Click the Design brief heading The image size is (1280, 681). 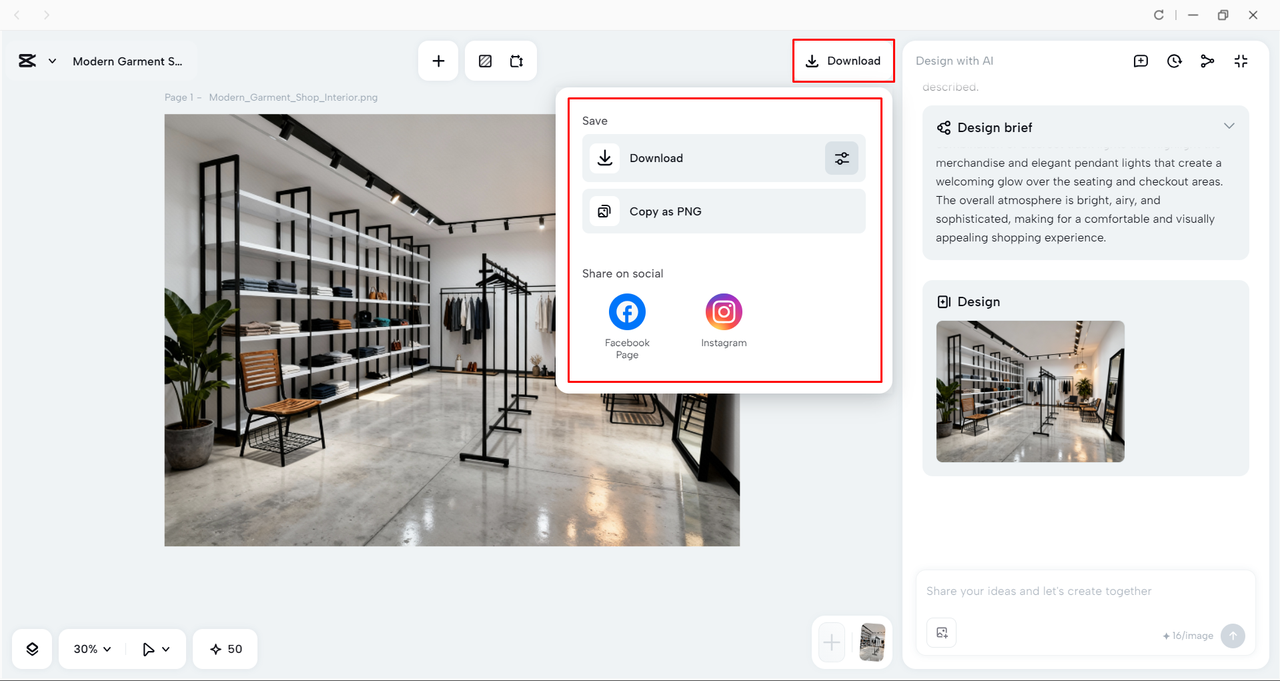click(994, 127)
